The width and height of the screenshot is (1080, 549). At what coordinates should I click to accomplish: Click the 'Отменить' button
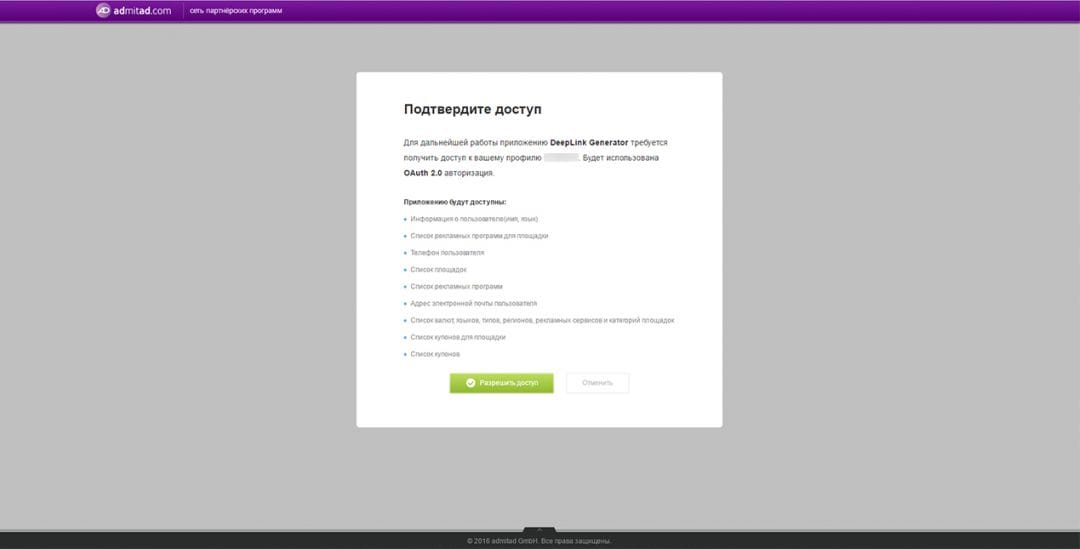click(597, 383)
